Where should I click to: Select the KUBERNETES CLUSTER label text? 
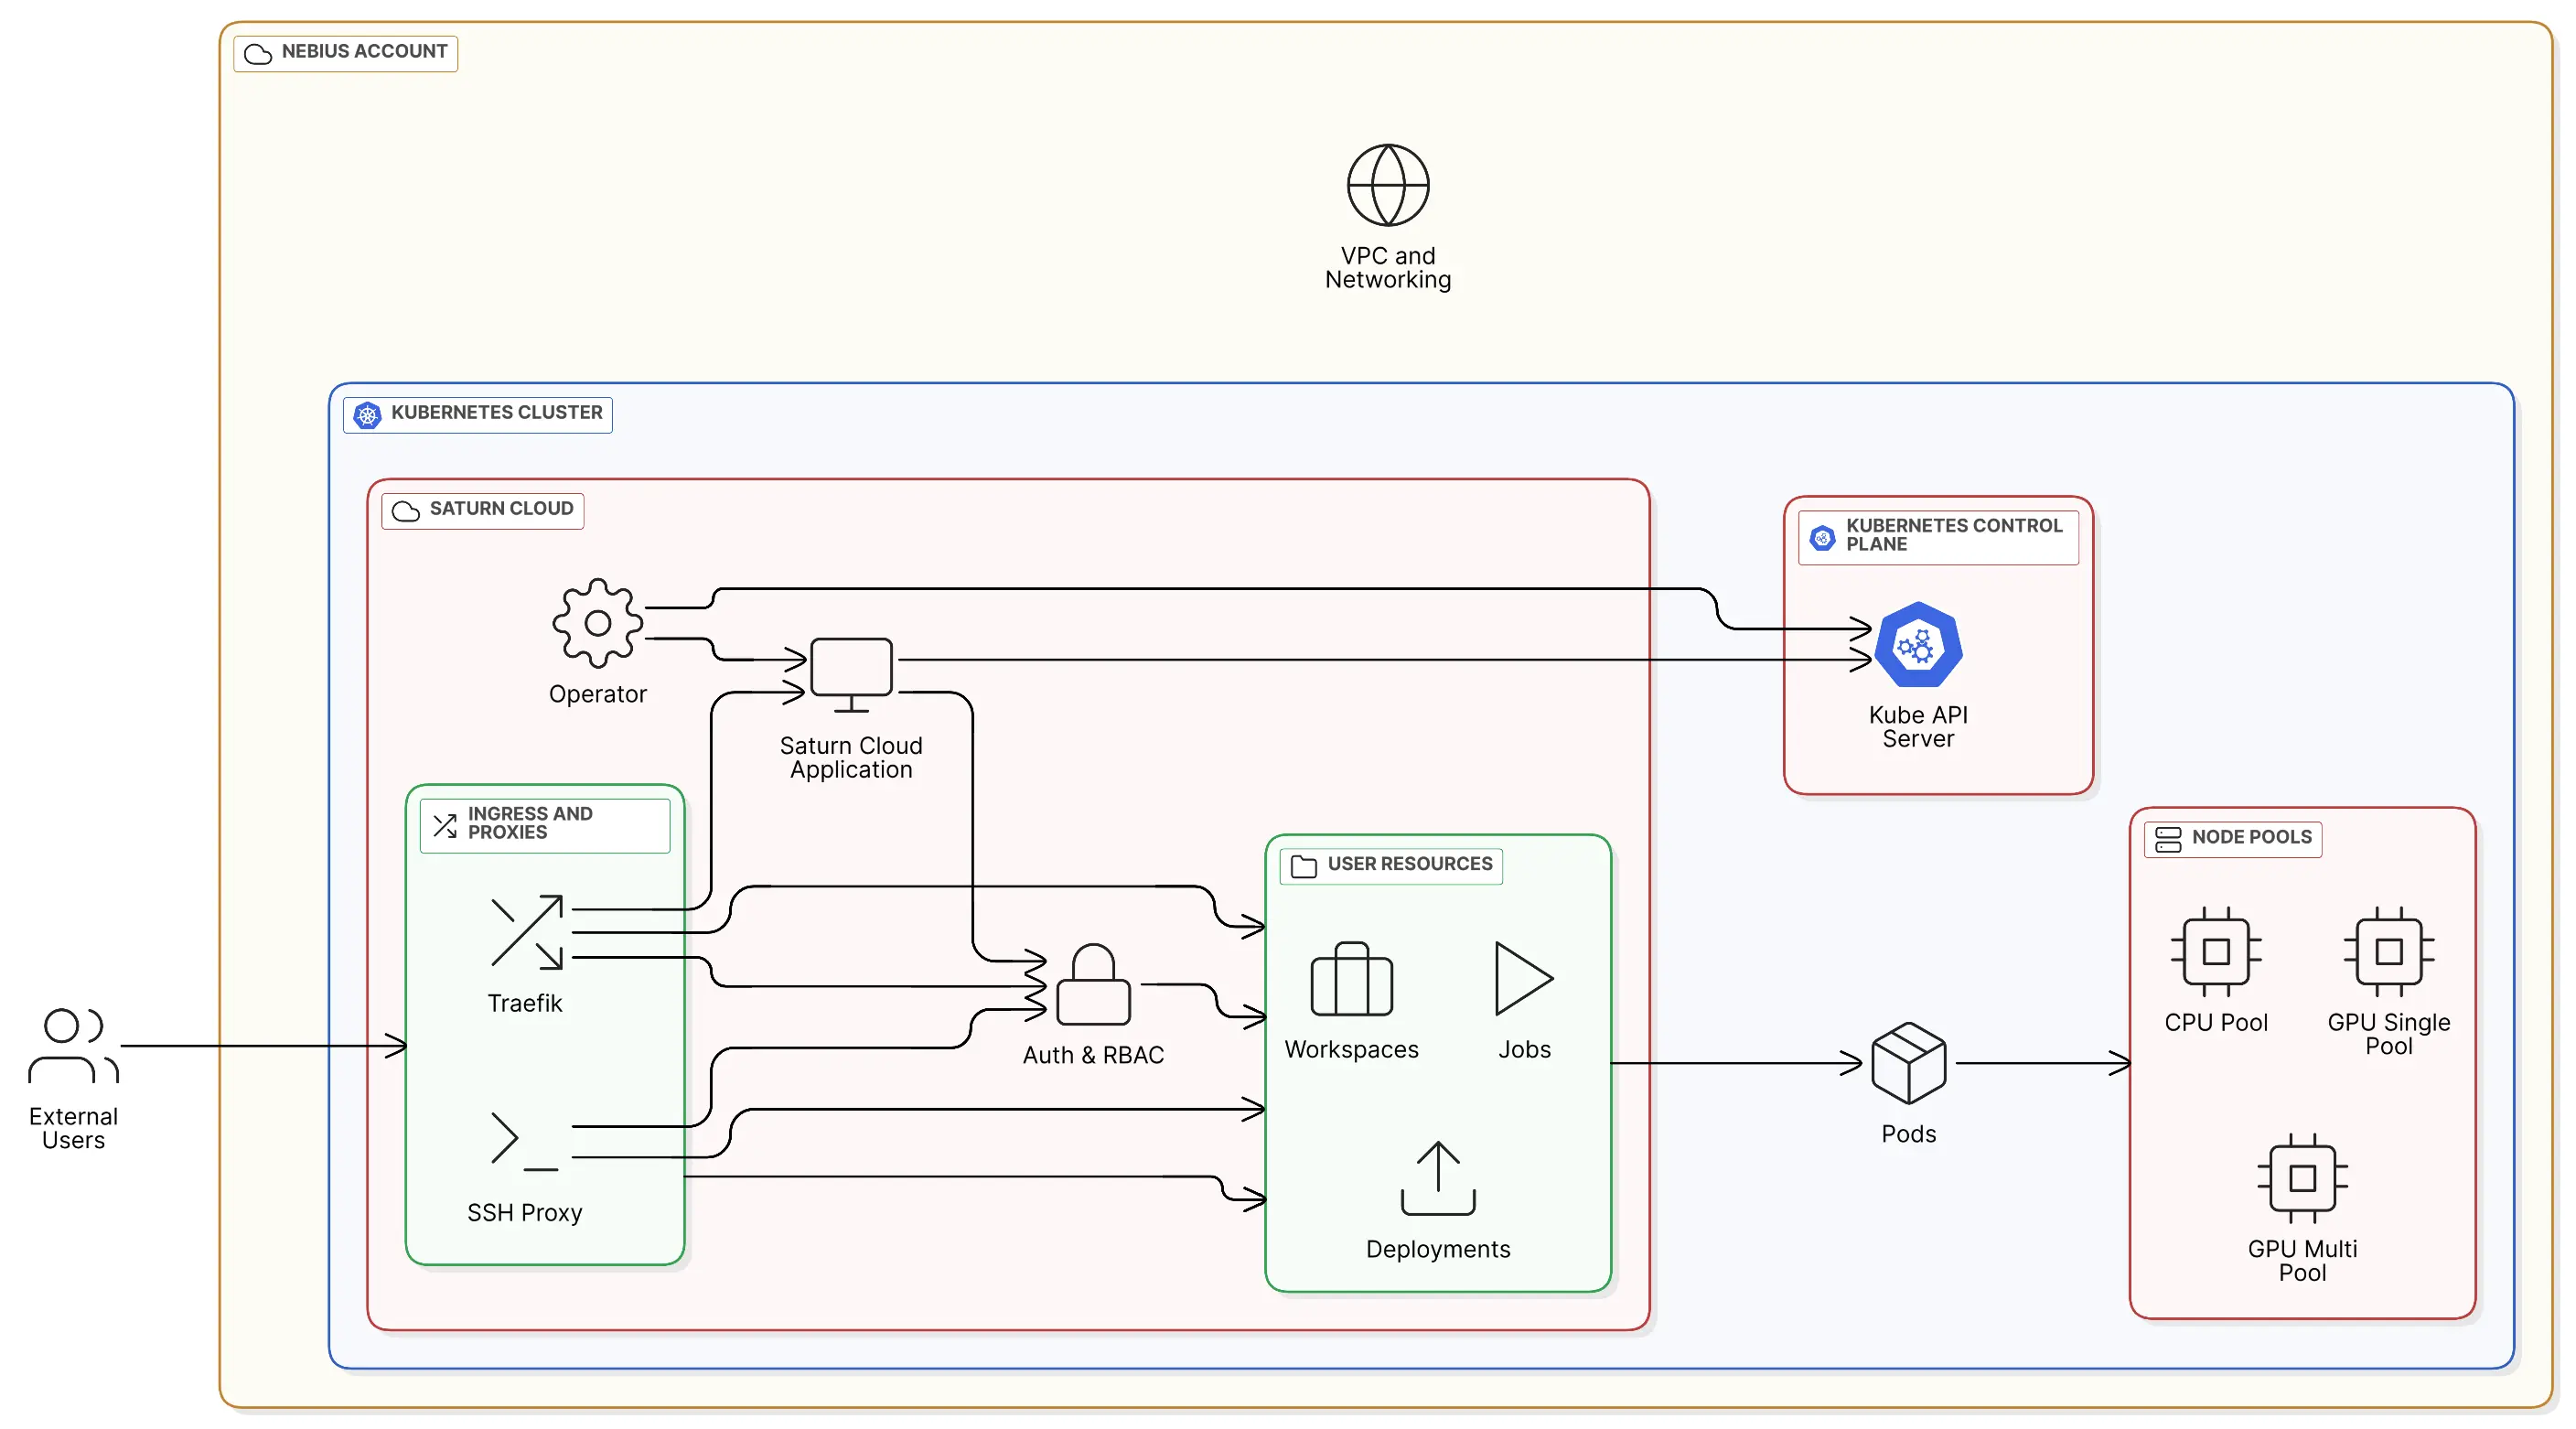(x=496, y=412)
